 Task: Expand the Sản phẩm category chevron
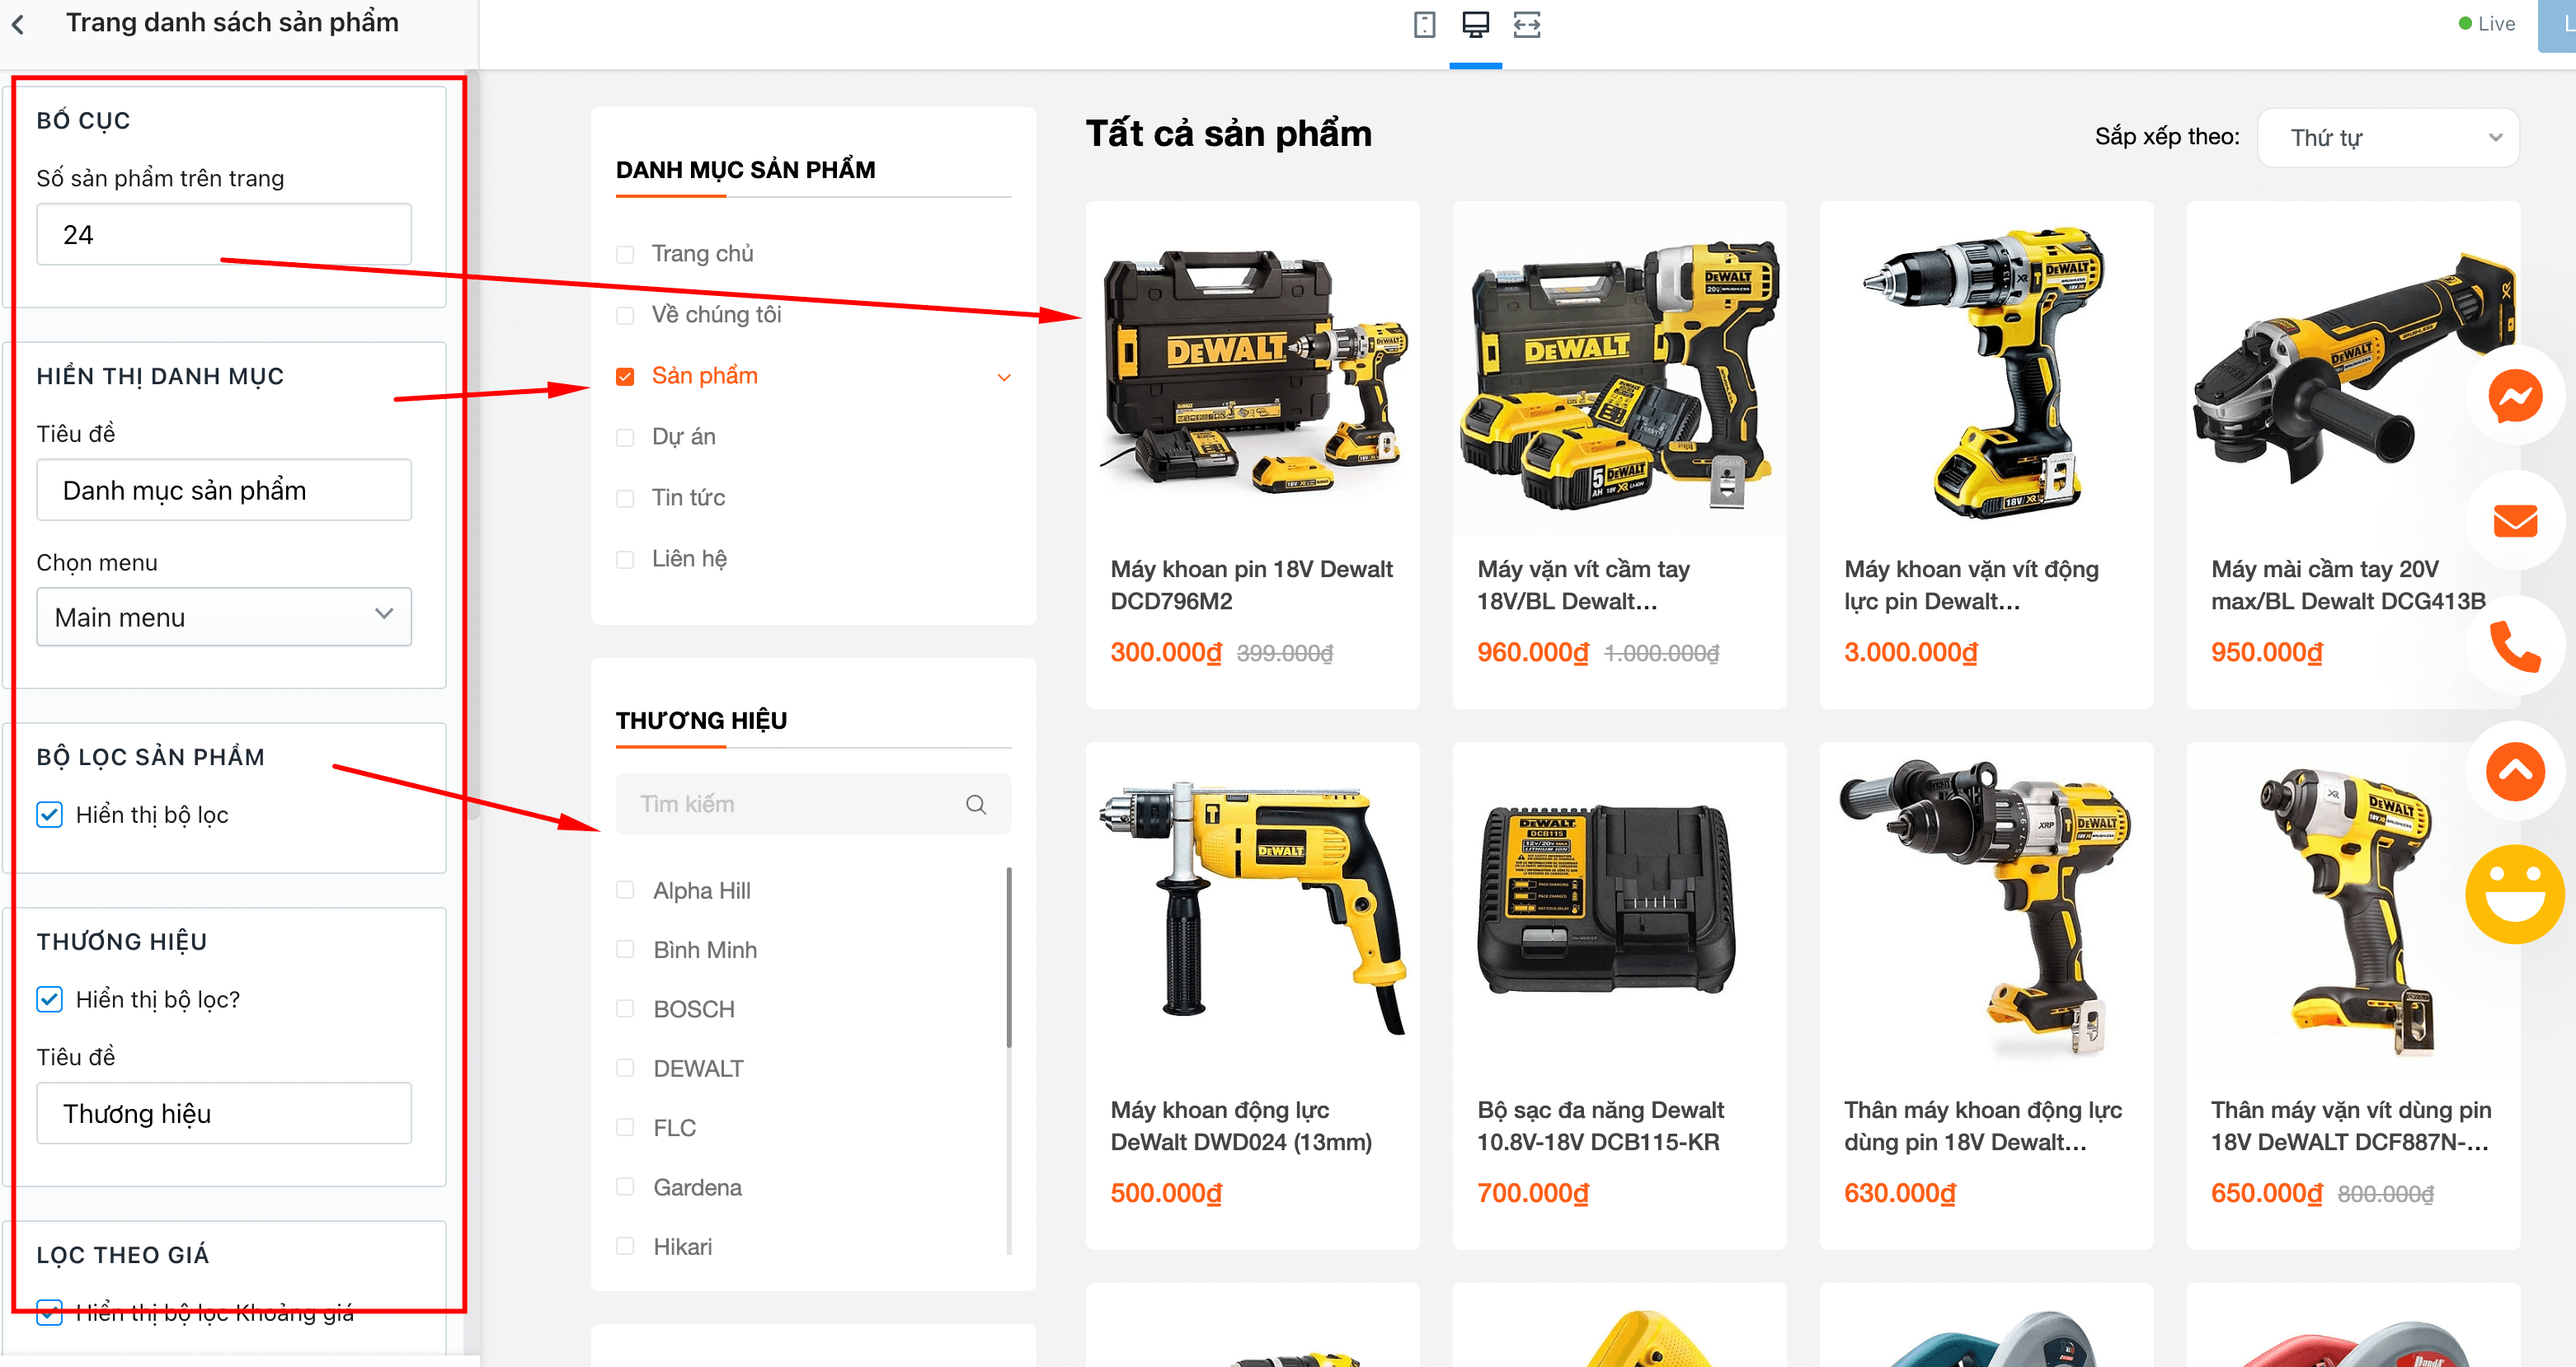[x=1004, y=377]
